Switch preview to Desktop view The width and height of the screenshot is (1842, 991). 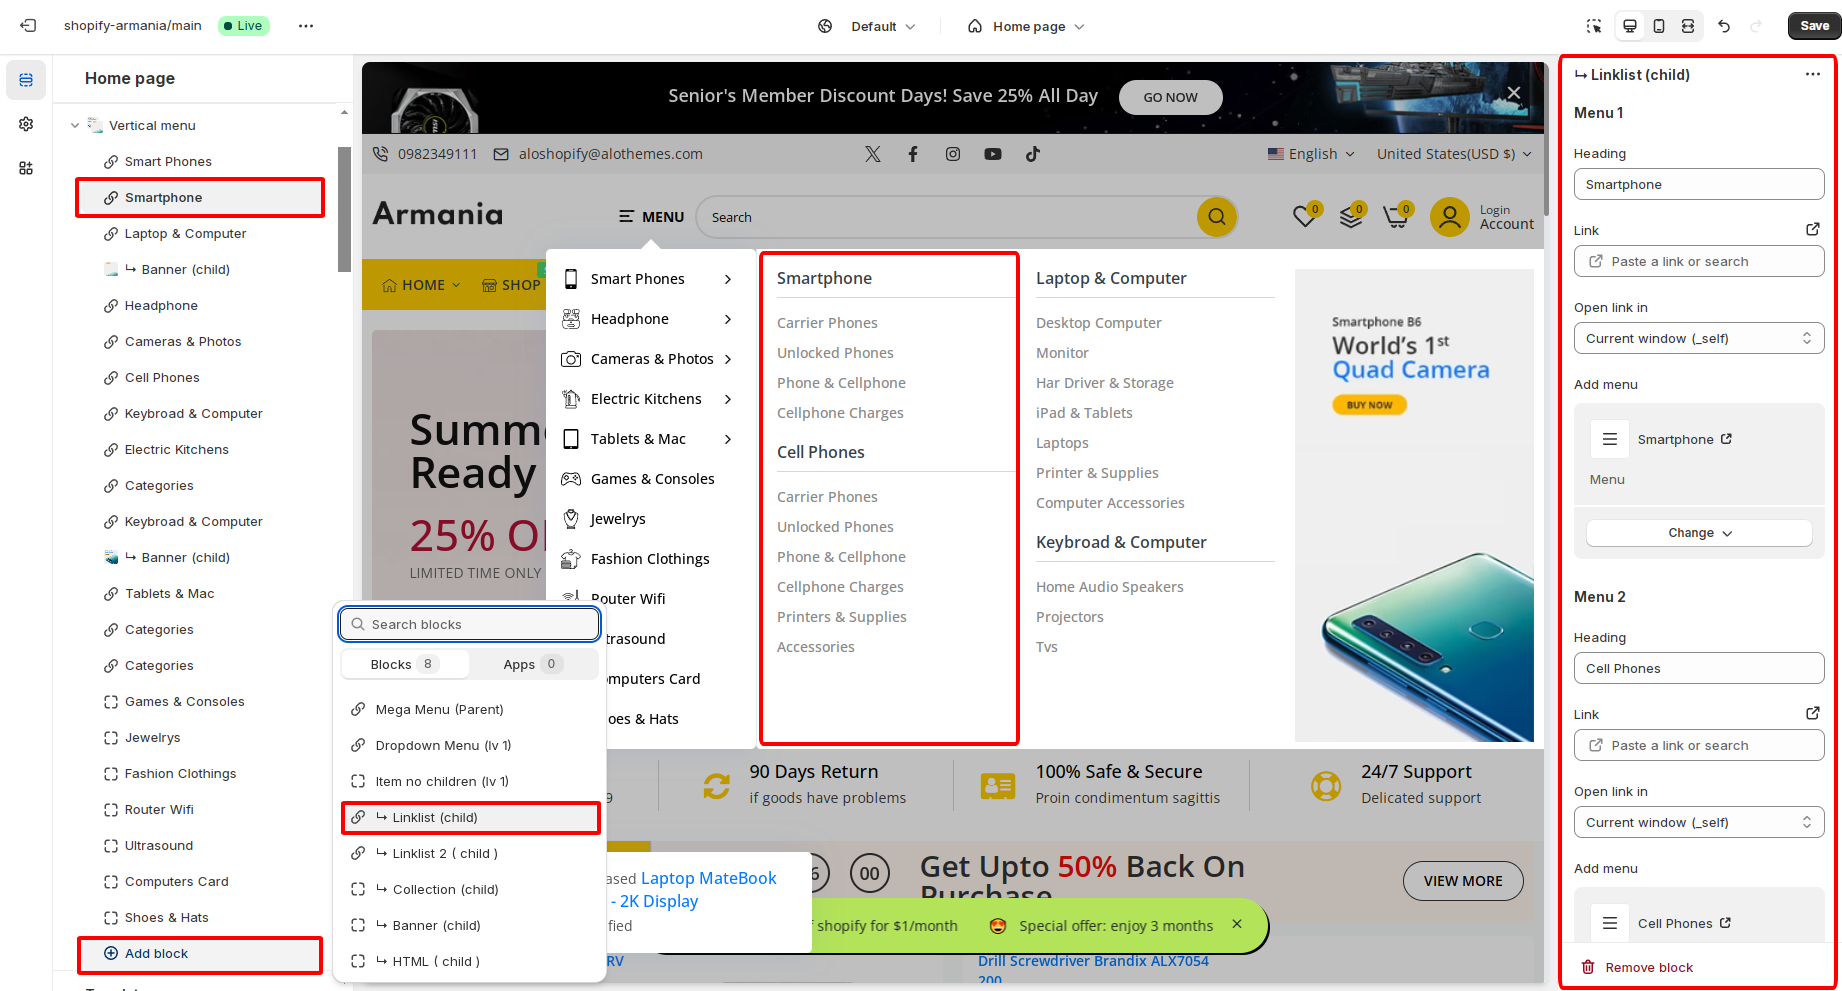tap(1630, 26)
